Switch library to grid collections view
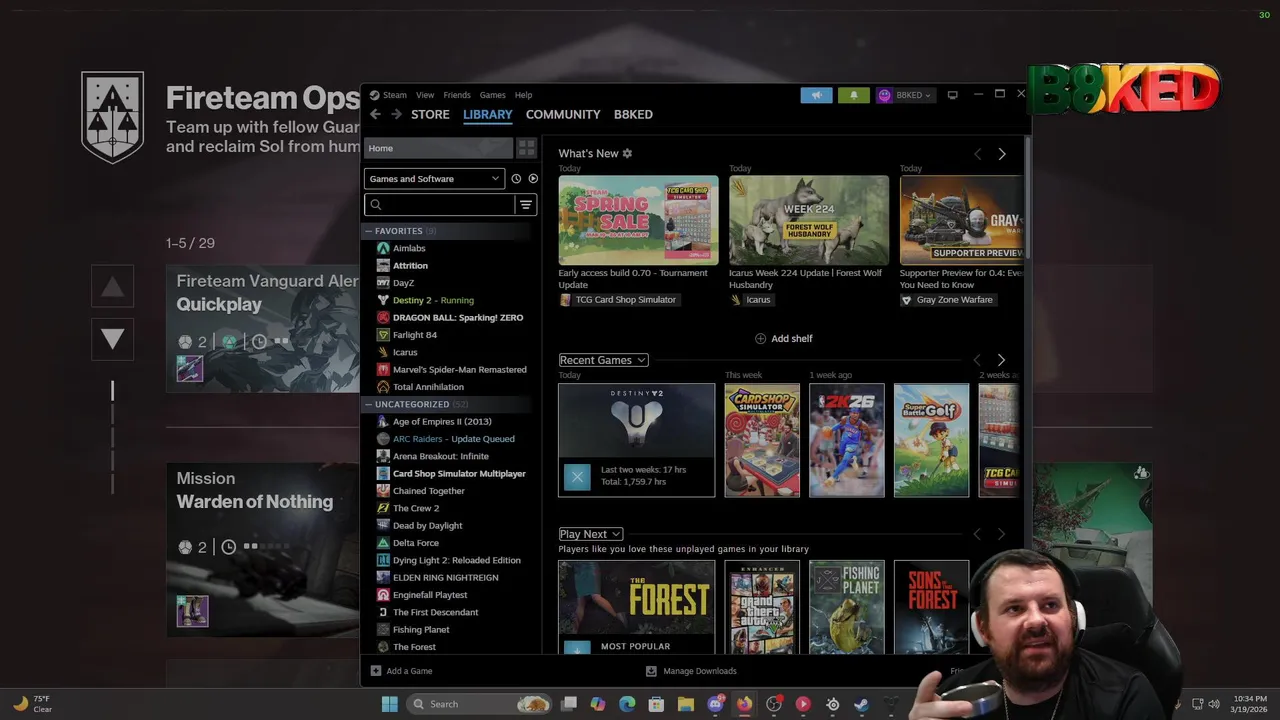 pyautogui.click(x=526, y=148)
